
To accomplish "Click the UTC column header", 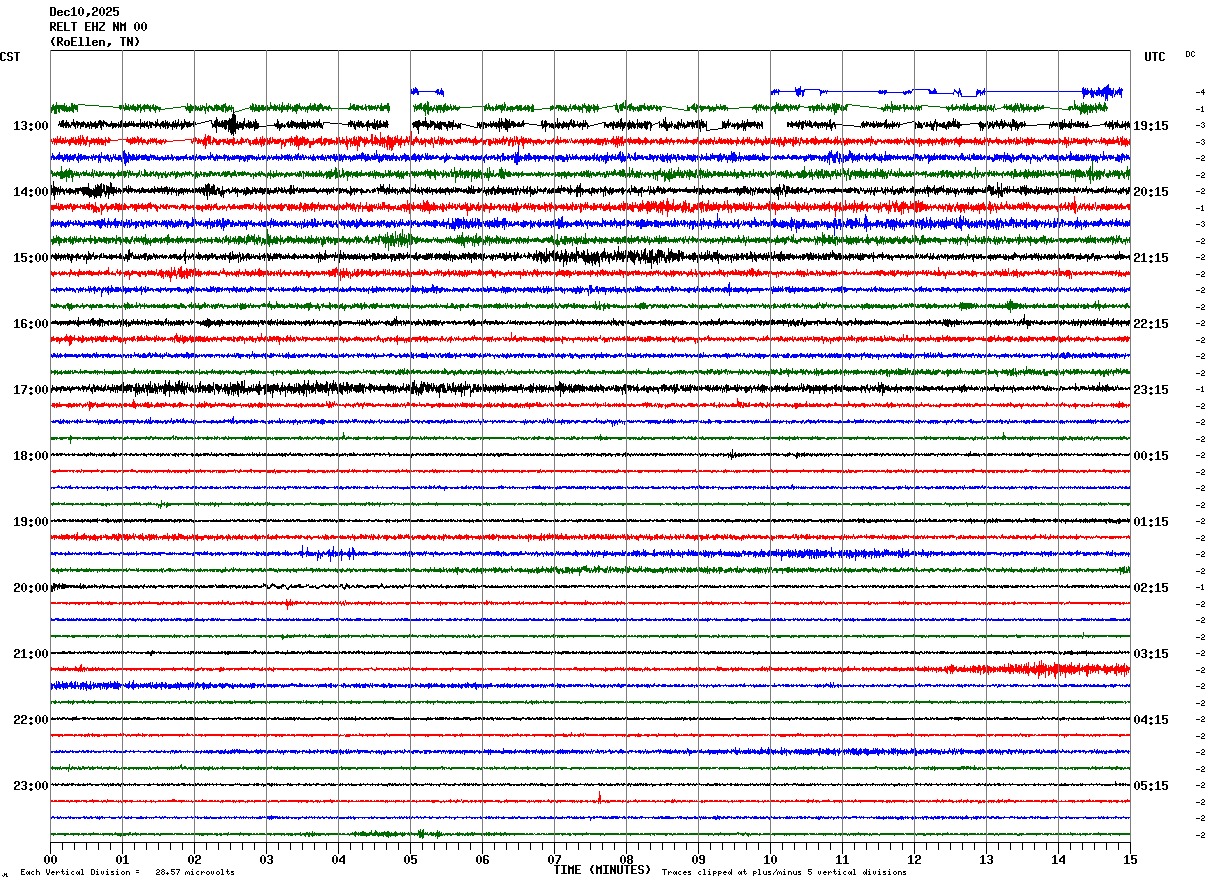I will 1155,57.
